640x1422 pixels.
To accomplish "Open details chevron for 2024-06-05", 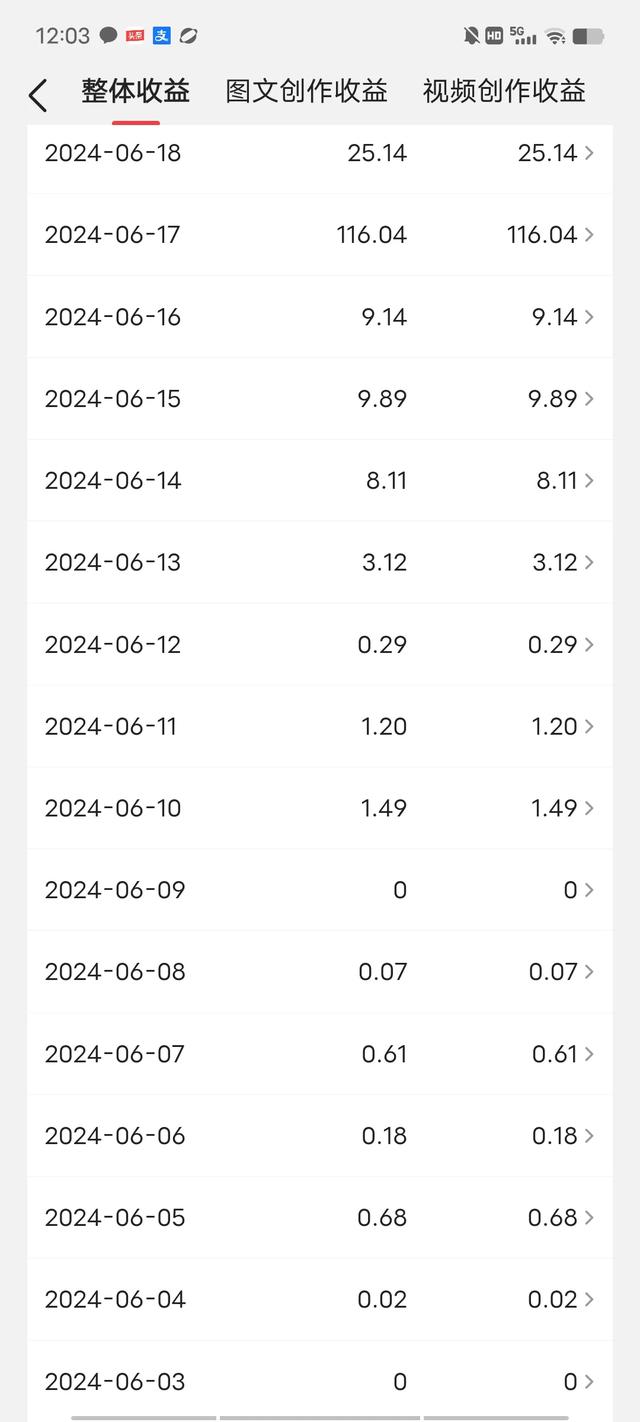I will tap(589, 1218).
